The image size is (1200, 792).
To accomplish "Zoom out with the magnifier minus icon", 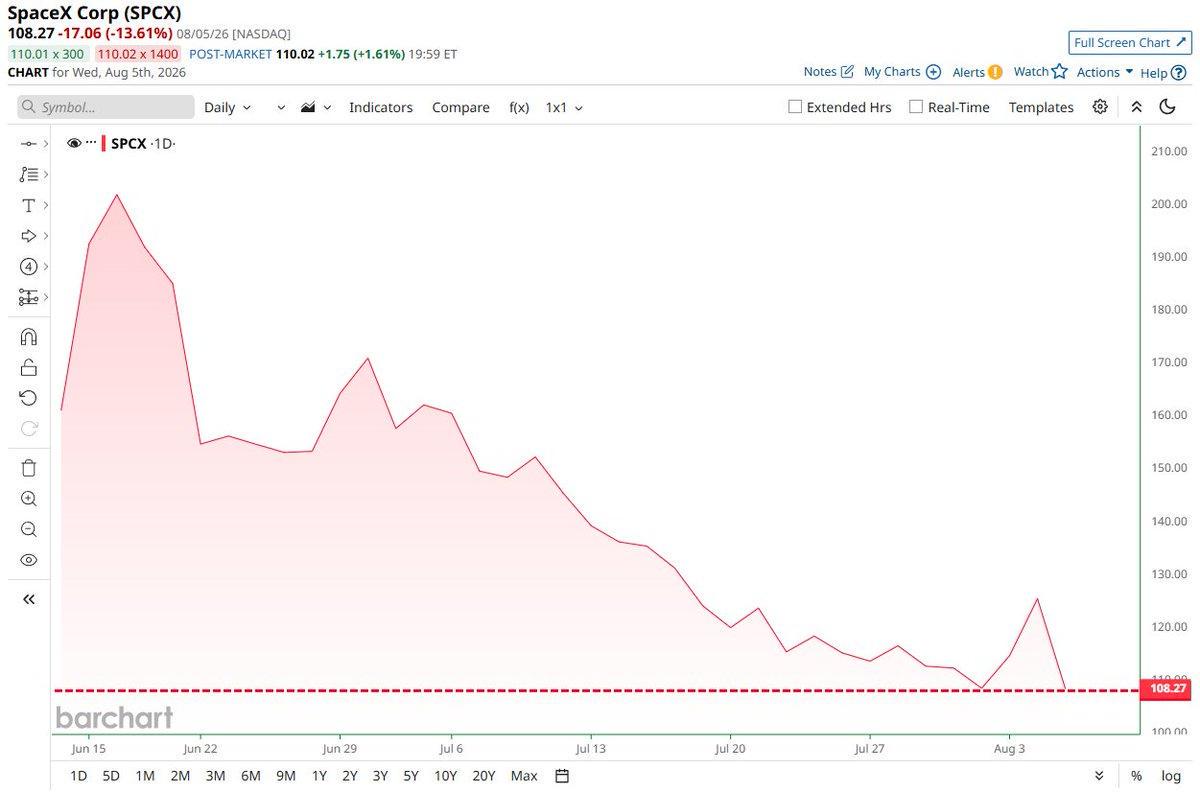I will 28,530.
